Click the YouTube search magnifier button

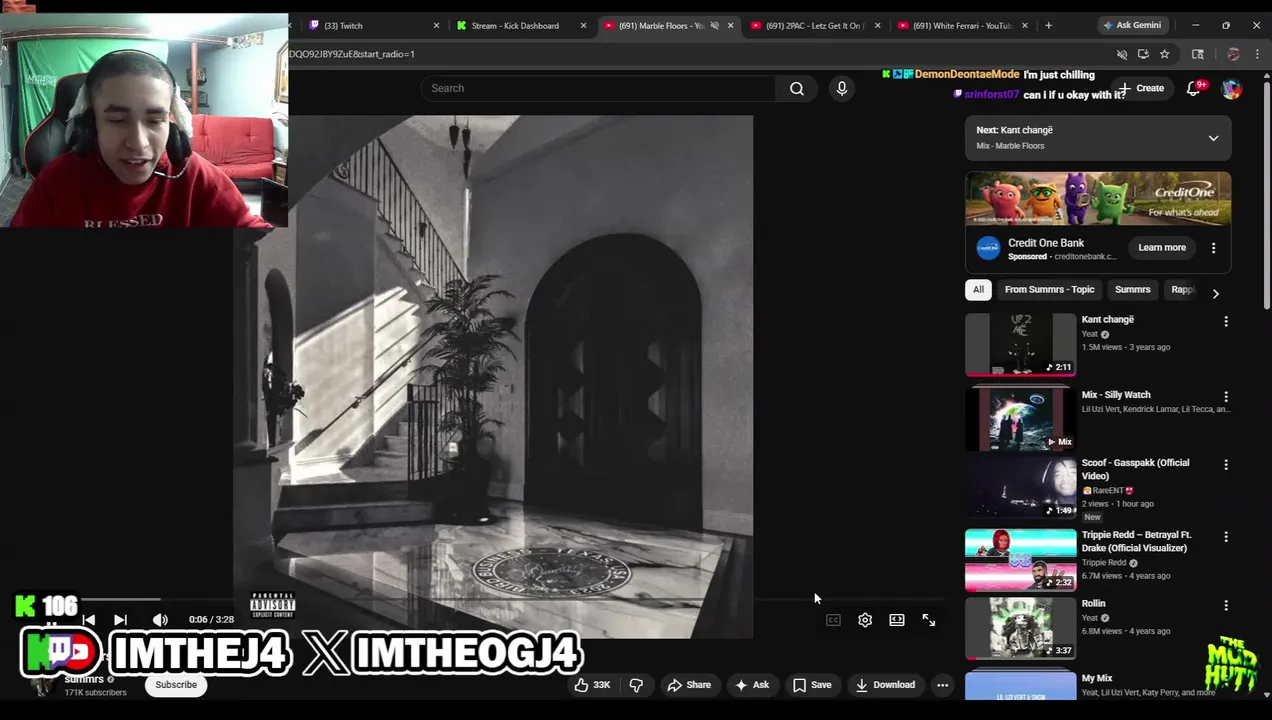pyautogui.click(x=797, y=88)
